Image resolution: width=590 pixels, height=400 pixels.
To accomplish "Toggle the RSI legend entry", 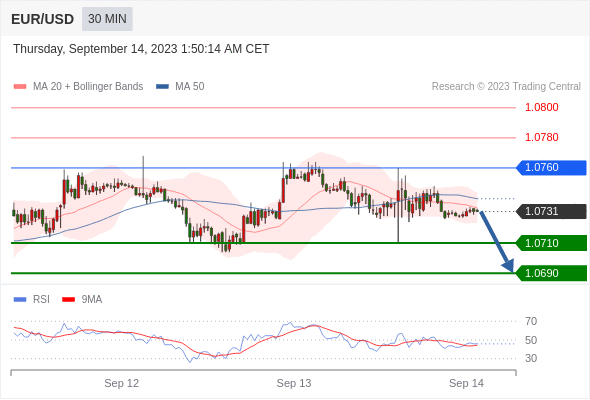I will pos(32,300).
